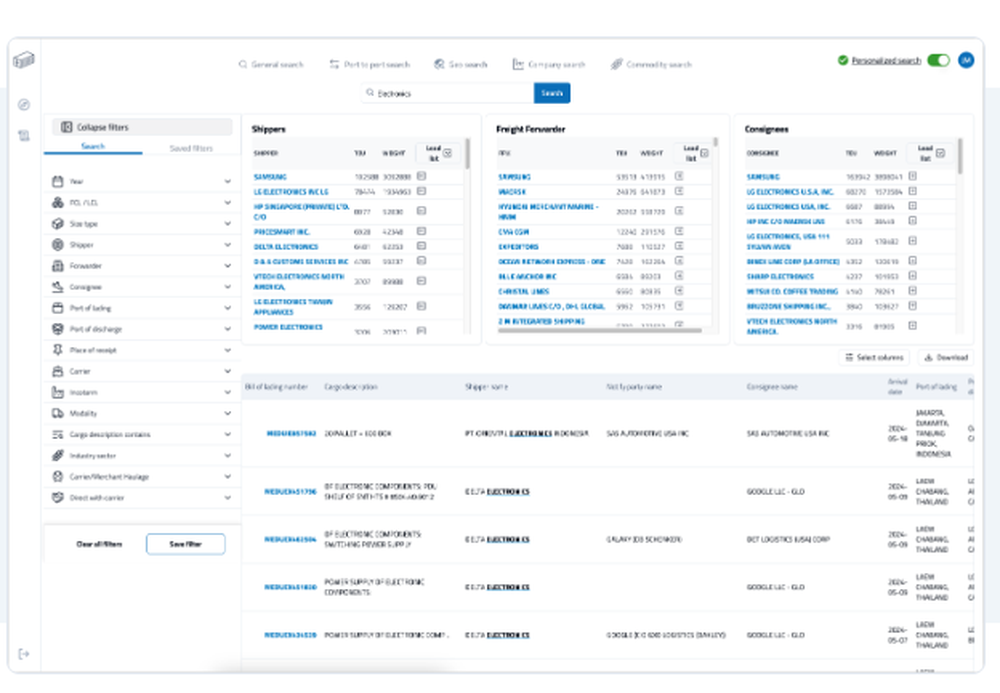The height and width of the screenshot is (693, 1000).
Task: Click the Size type filter icon
Action: [57, 224]
